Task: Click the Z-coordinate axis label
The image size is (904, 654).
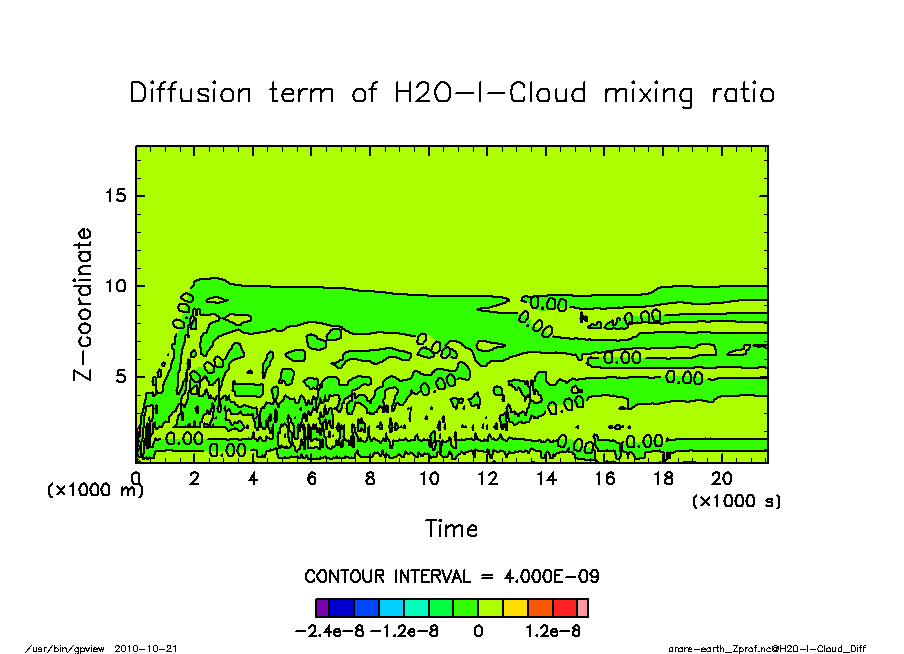Action: pyautogui.click(x=84, y=304)
